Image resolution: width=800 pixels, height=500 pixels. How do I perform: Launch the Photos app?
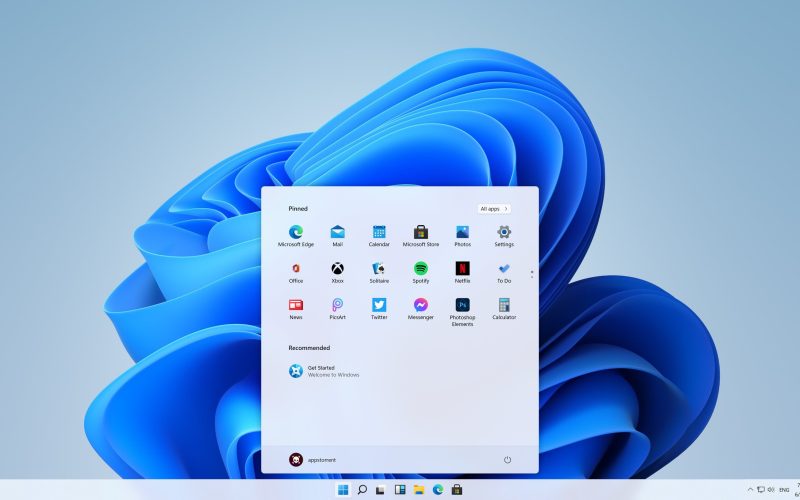(x=462, y=236)
